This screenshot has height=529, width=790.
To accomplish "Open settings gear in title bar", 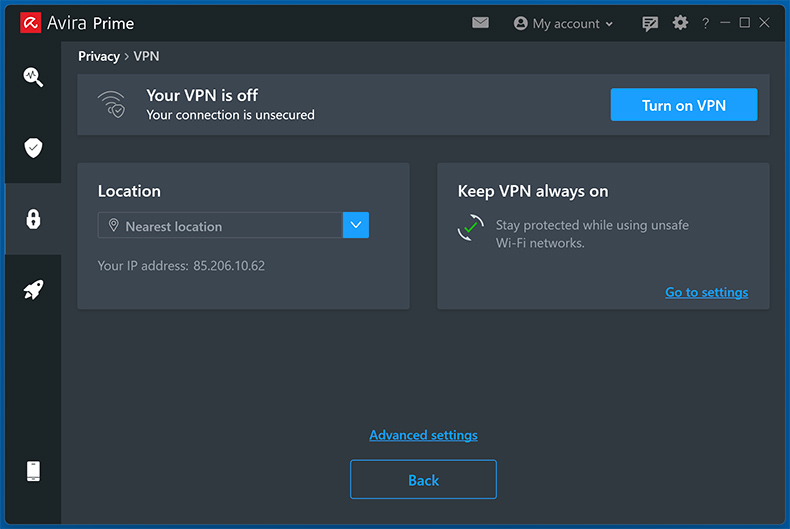I will tap(680, 23).
